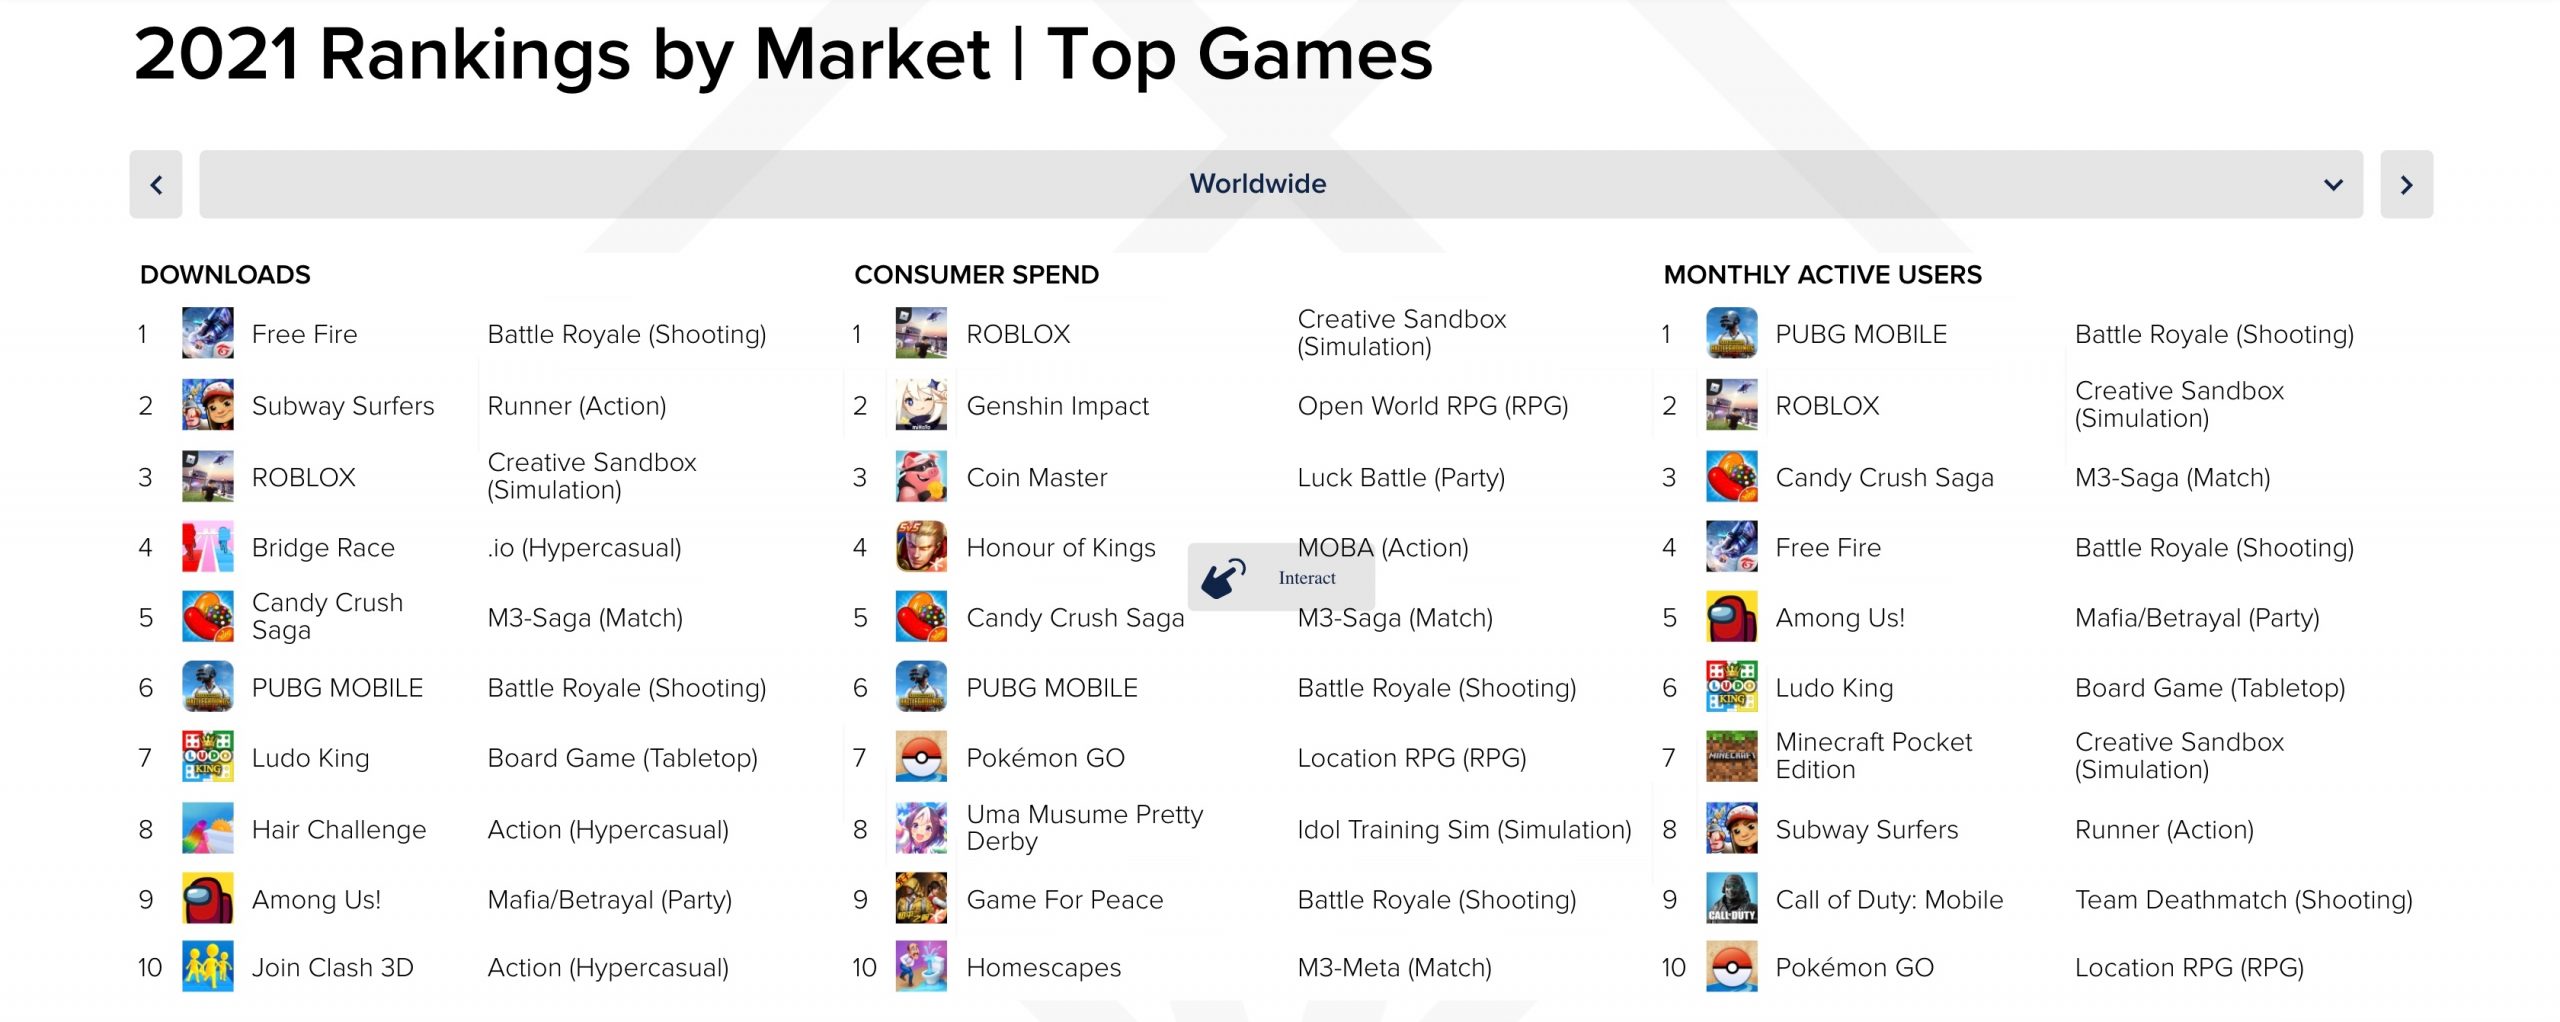Click the Interact hand overlay button

1281,577
